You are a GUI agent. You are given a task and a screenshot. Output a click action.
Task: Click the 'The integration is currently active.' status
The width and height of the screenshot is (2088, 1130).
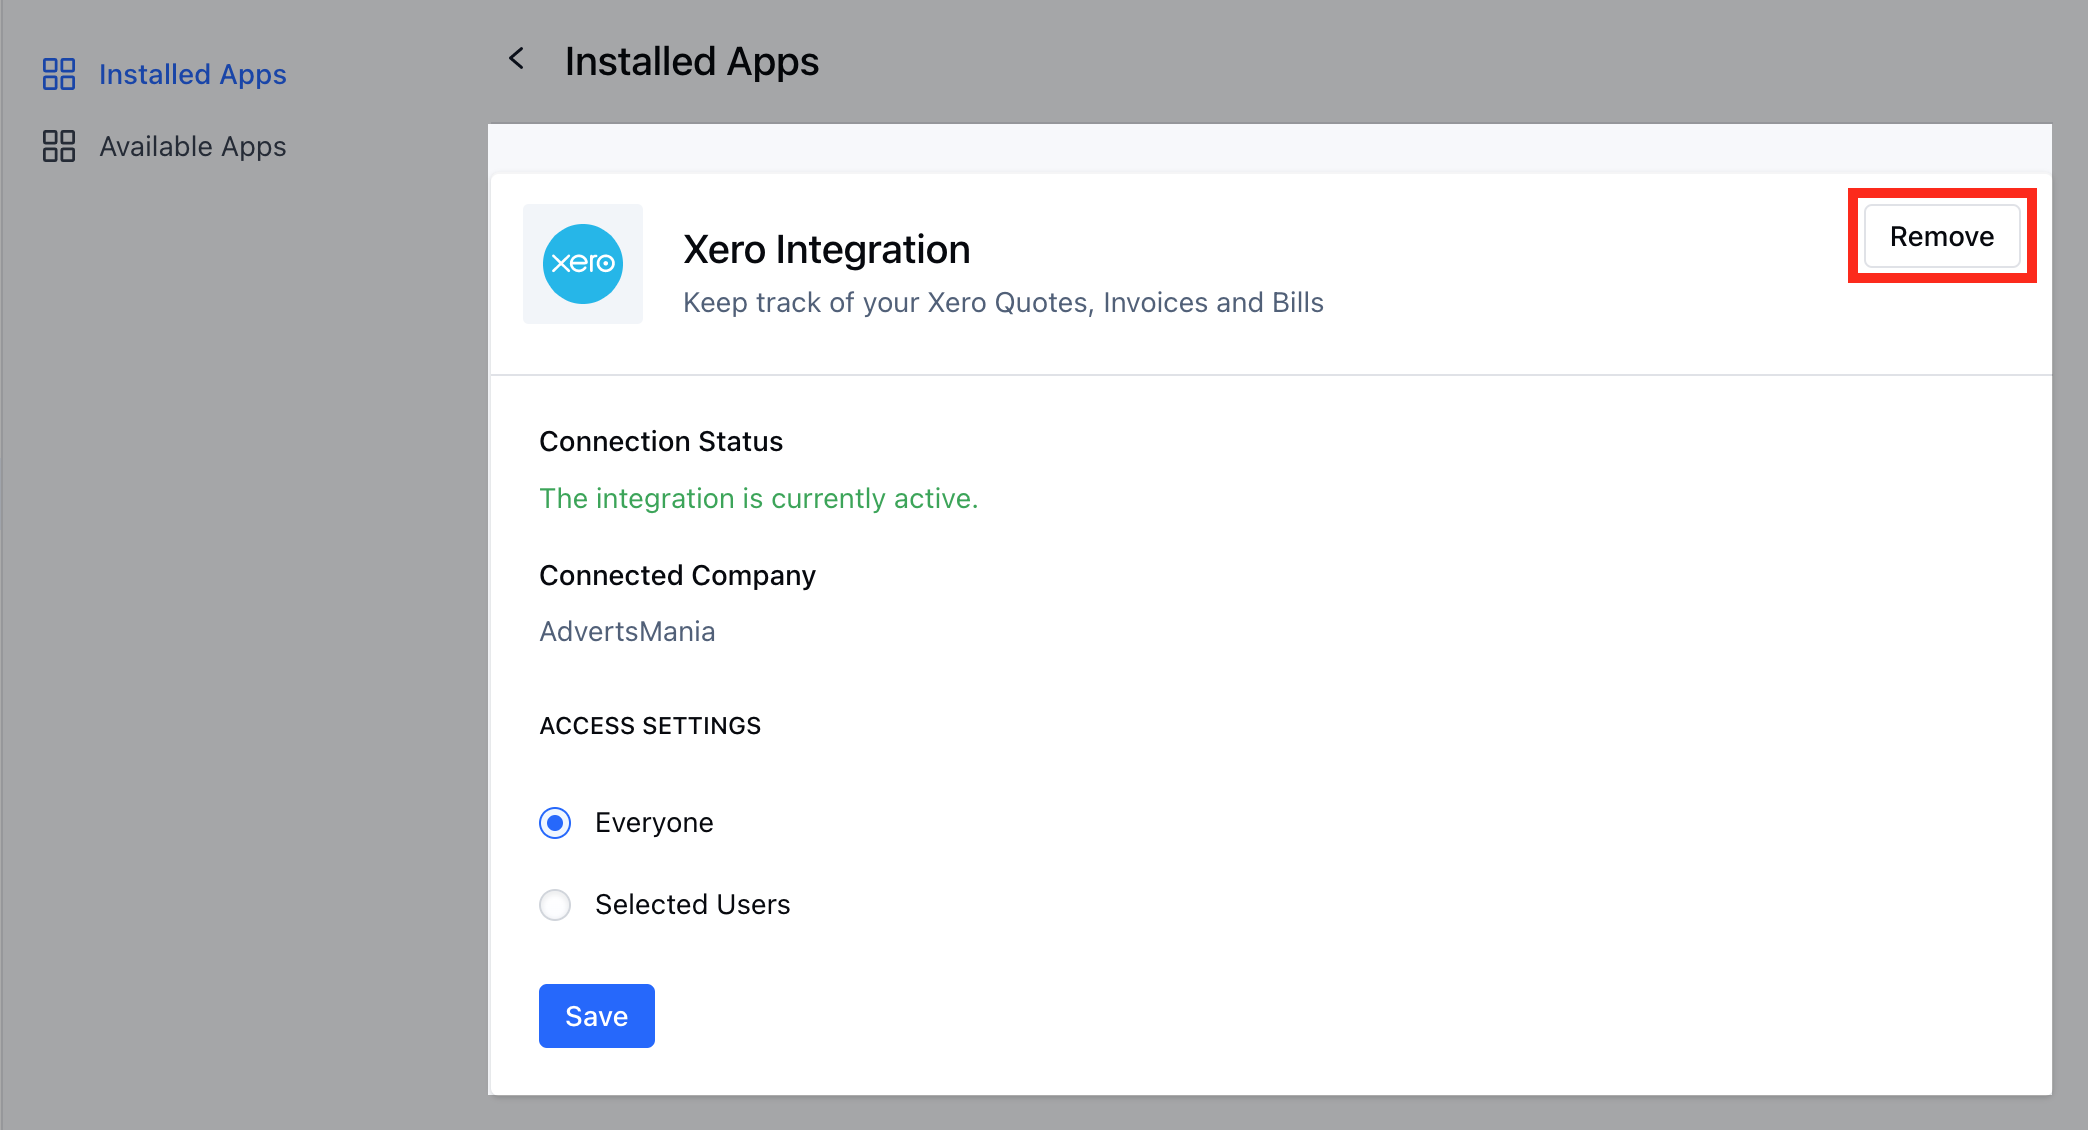759,498
